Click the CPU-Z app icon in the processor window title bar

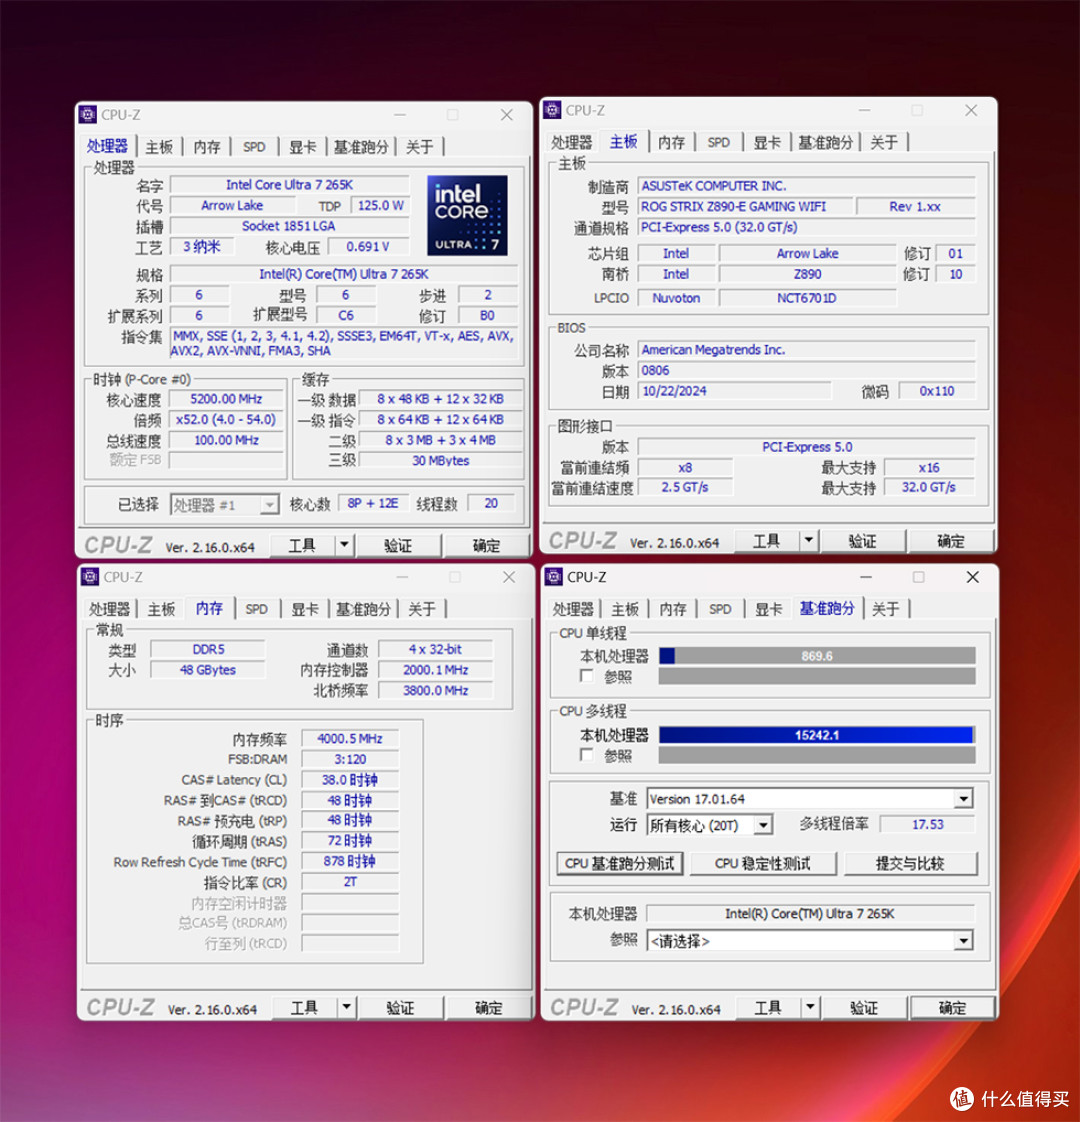(88, 114)
